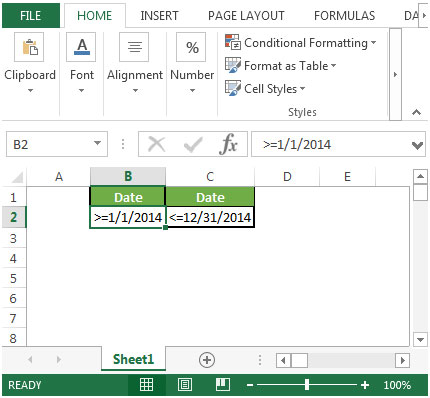Click previous sheet navigation arrow
The width and height of the screenshot is (430, 398).
point(30,360)
